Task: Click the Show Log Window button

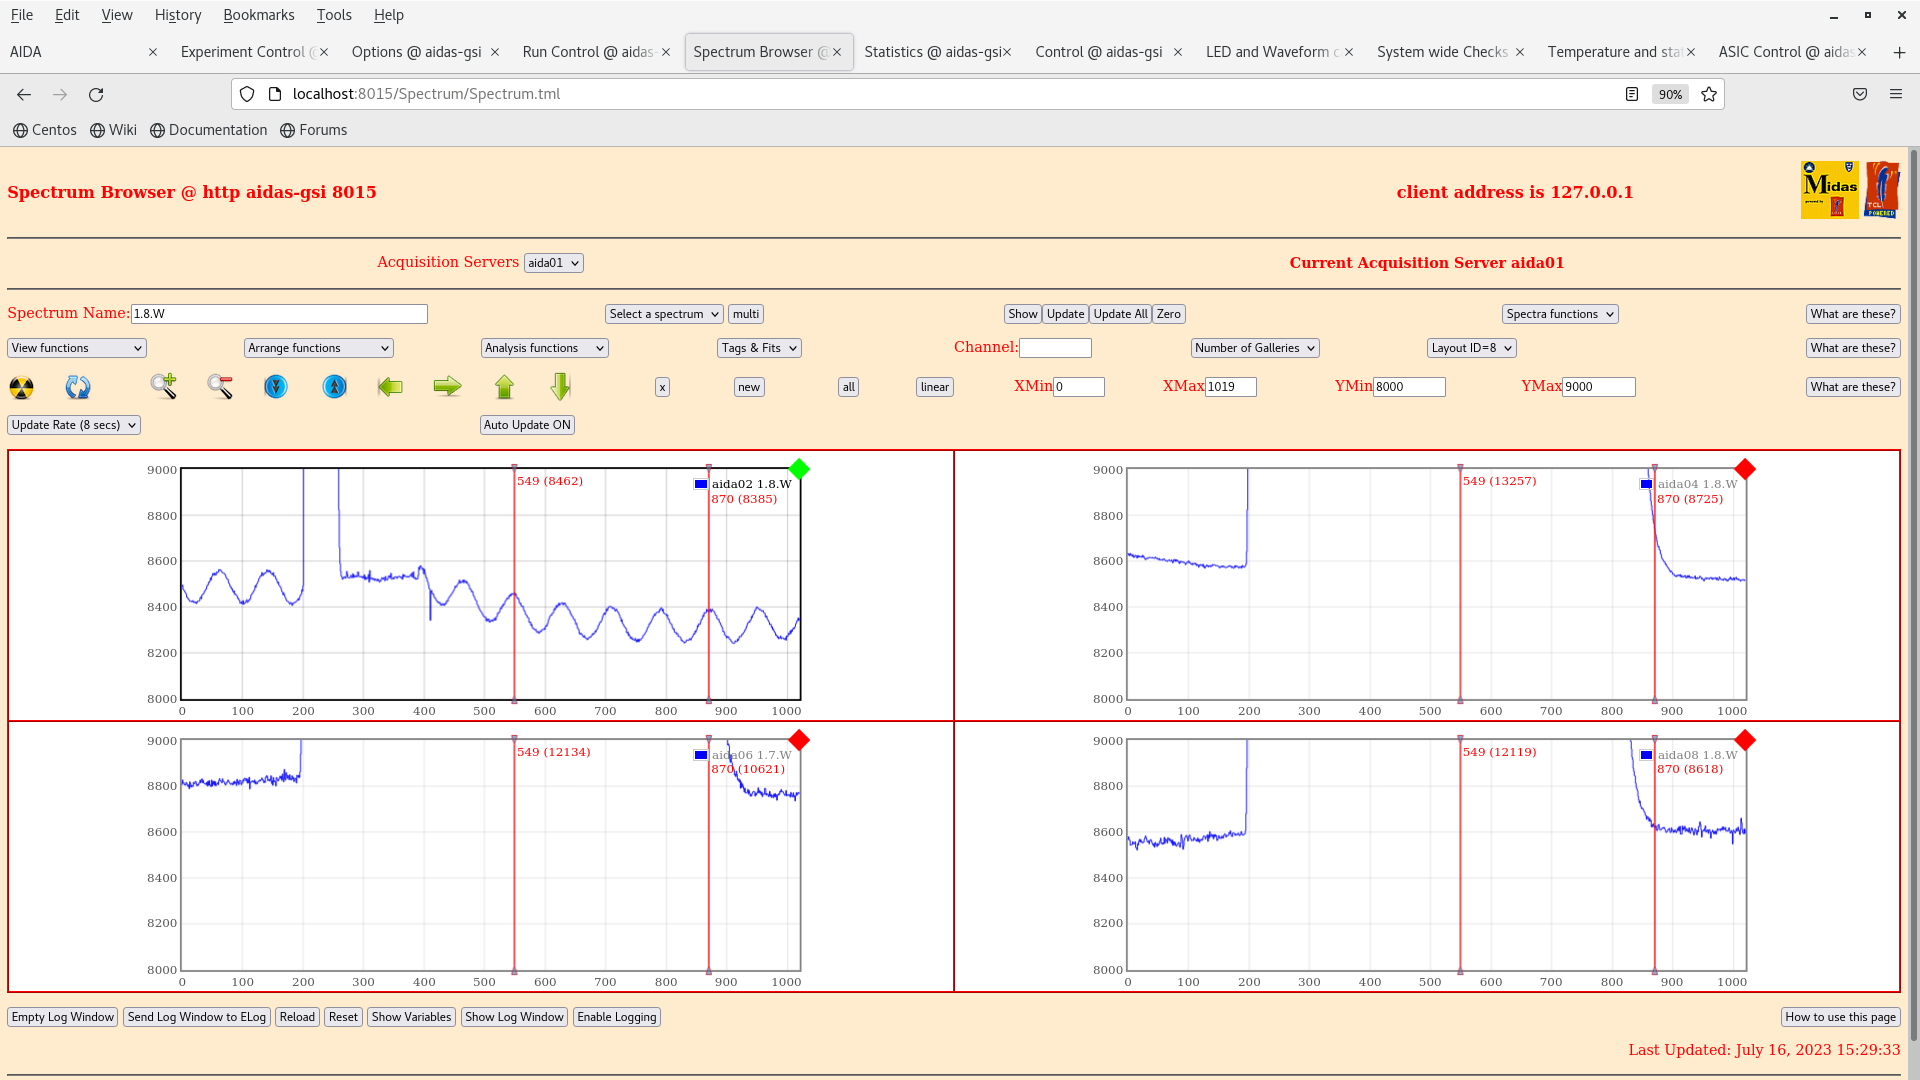Action: [514, 1017]
